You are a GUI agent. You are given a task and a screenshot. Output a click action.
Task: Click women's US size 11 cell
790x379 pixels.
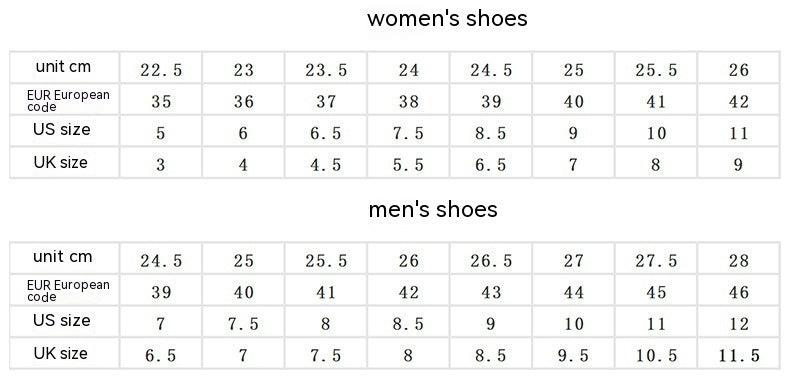[x=739, y=134]
